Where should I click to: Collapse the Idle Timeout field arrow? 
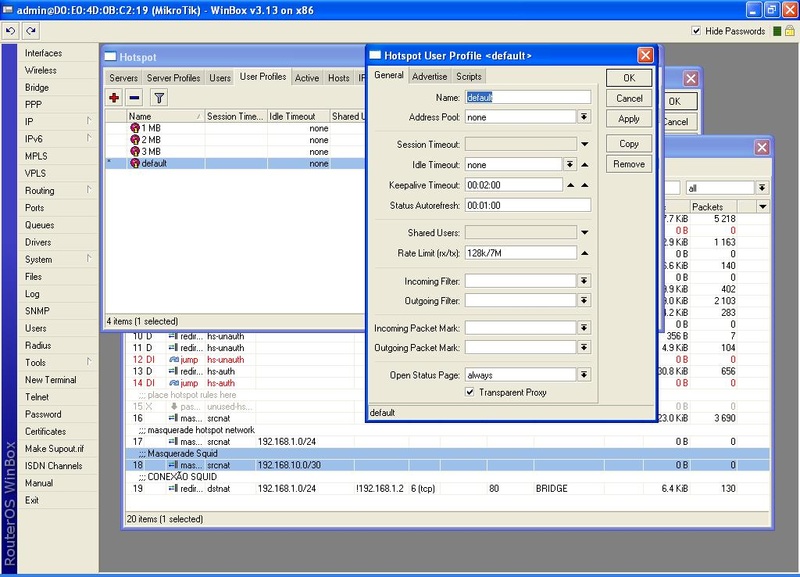click(585, 165)
